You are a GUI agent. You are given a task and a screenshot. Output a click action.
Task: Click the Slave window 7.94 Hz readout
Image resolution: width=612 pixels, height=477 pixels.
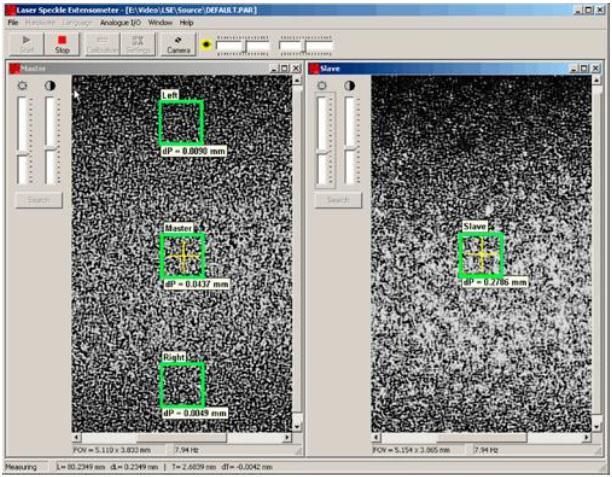click(x=486, y=450)
